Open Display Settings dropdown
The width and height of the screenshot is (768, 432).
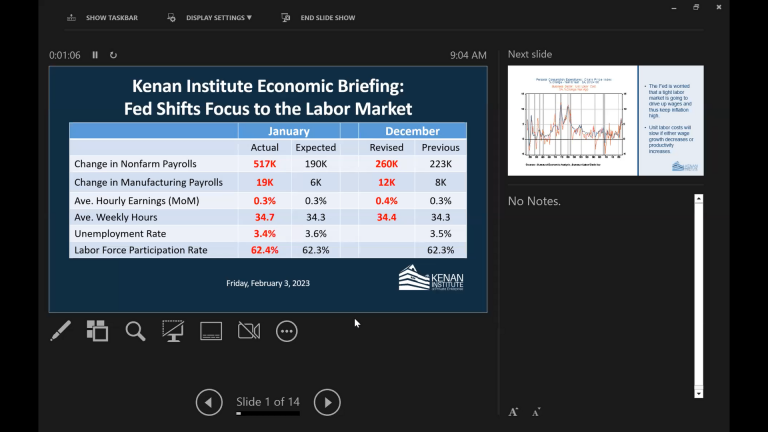(x=218, y=18)
